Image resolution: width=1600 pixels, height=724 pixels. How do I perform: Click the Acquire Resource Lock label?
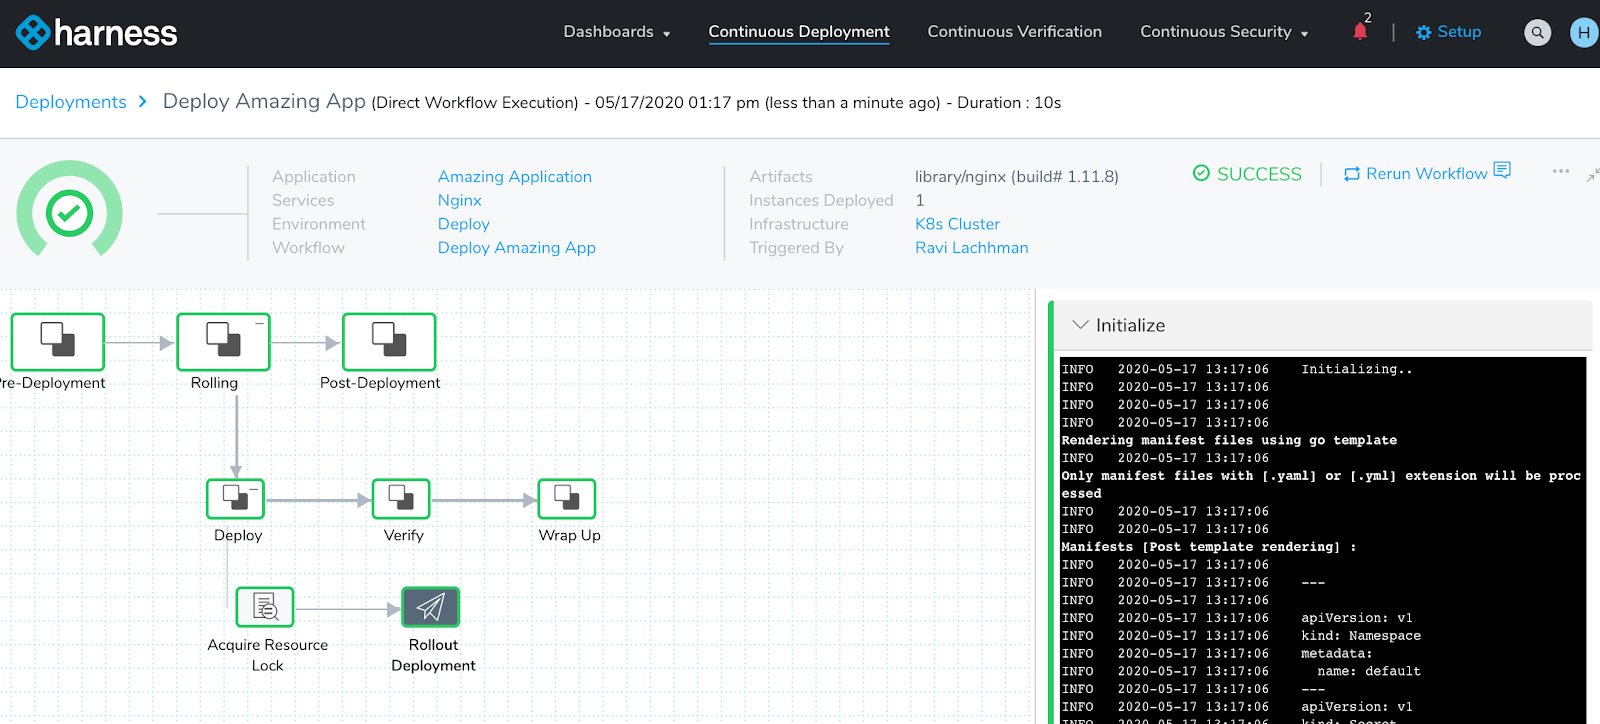coord(268,656)
